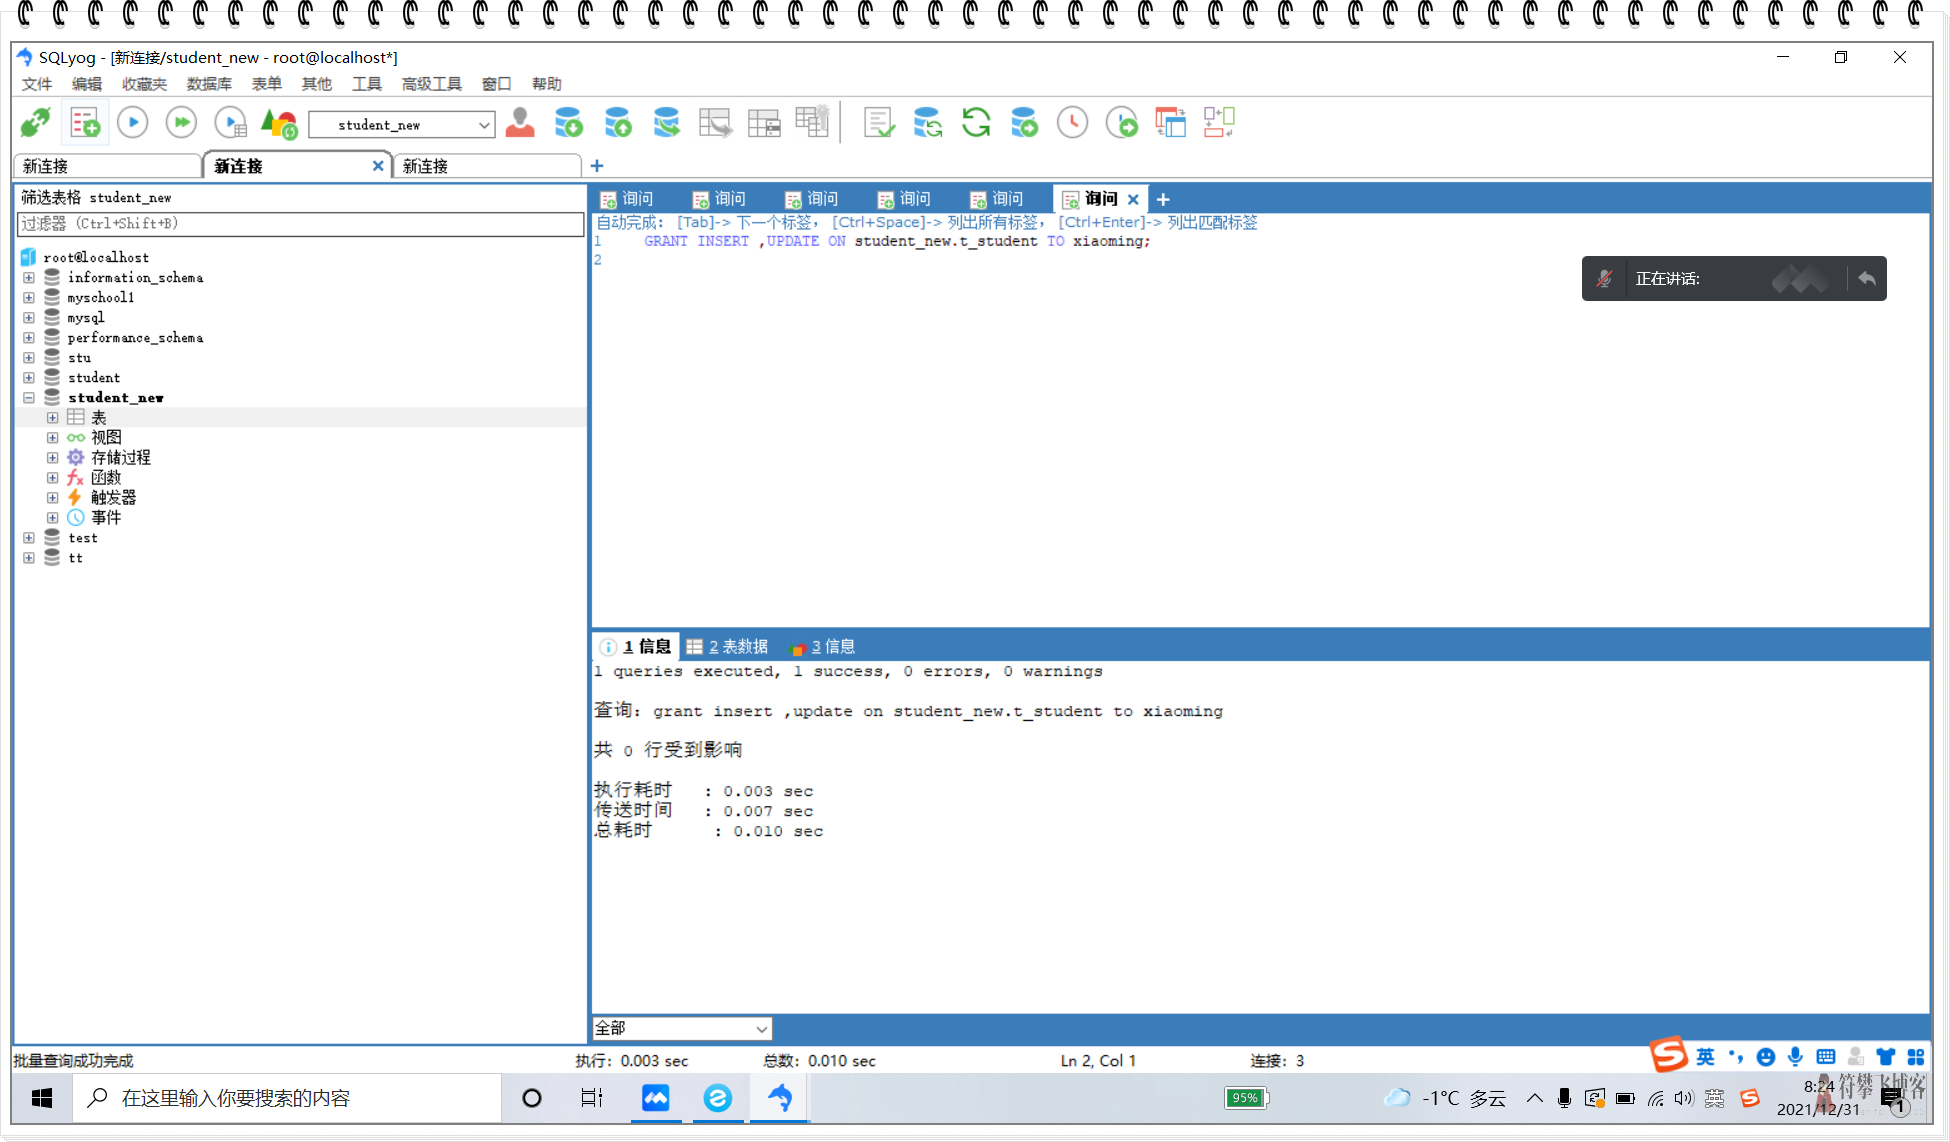Click the table with arrow toolbar icon
The width and height of the screenshot is (1950, 1142).
(x=715, y=123)
